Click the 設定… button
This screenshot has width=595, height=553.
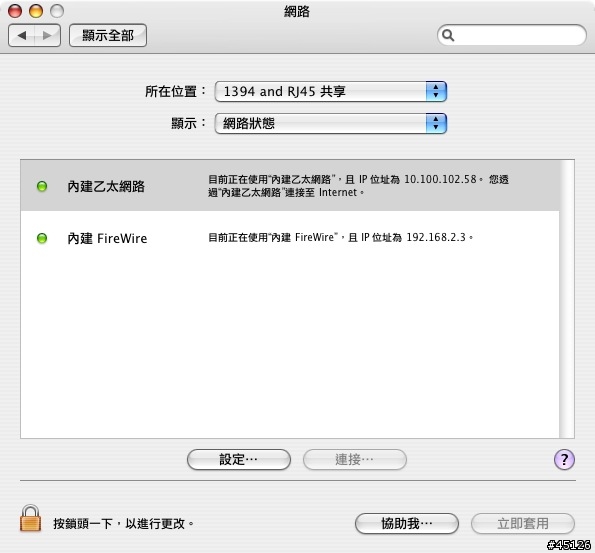point(239,460)
